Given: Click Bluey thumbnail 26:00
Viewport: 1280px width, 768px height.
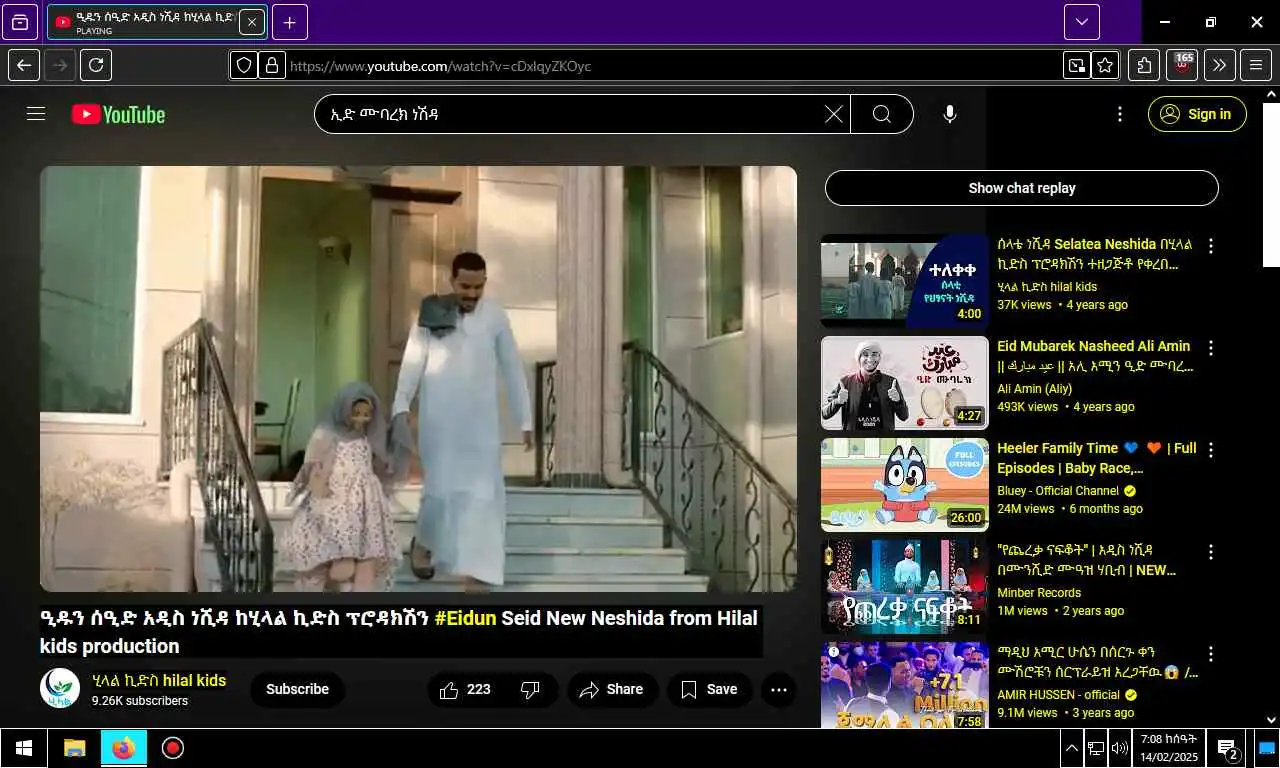Looking at the screenshot, I should (x=905, y=485).
